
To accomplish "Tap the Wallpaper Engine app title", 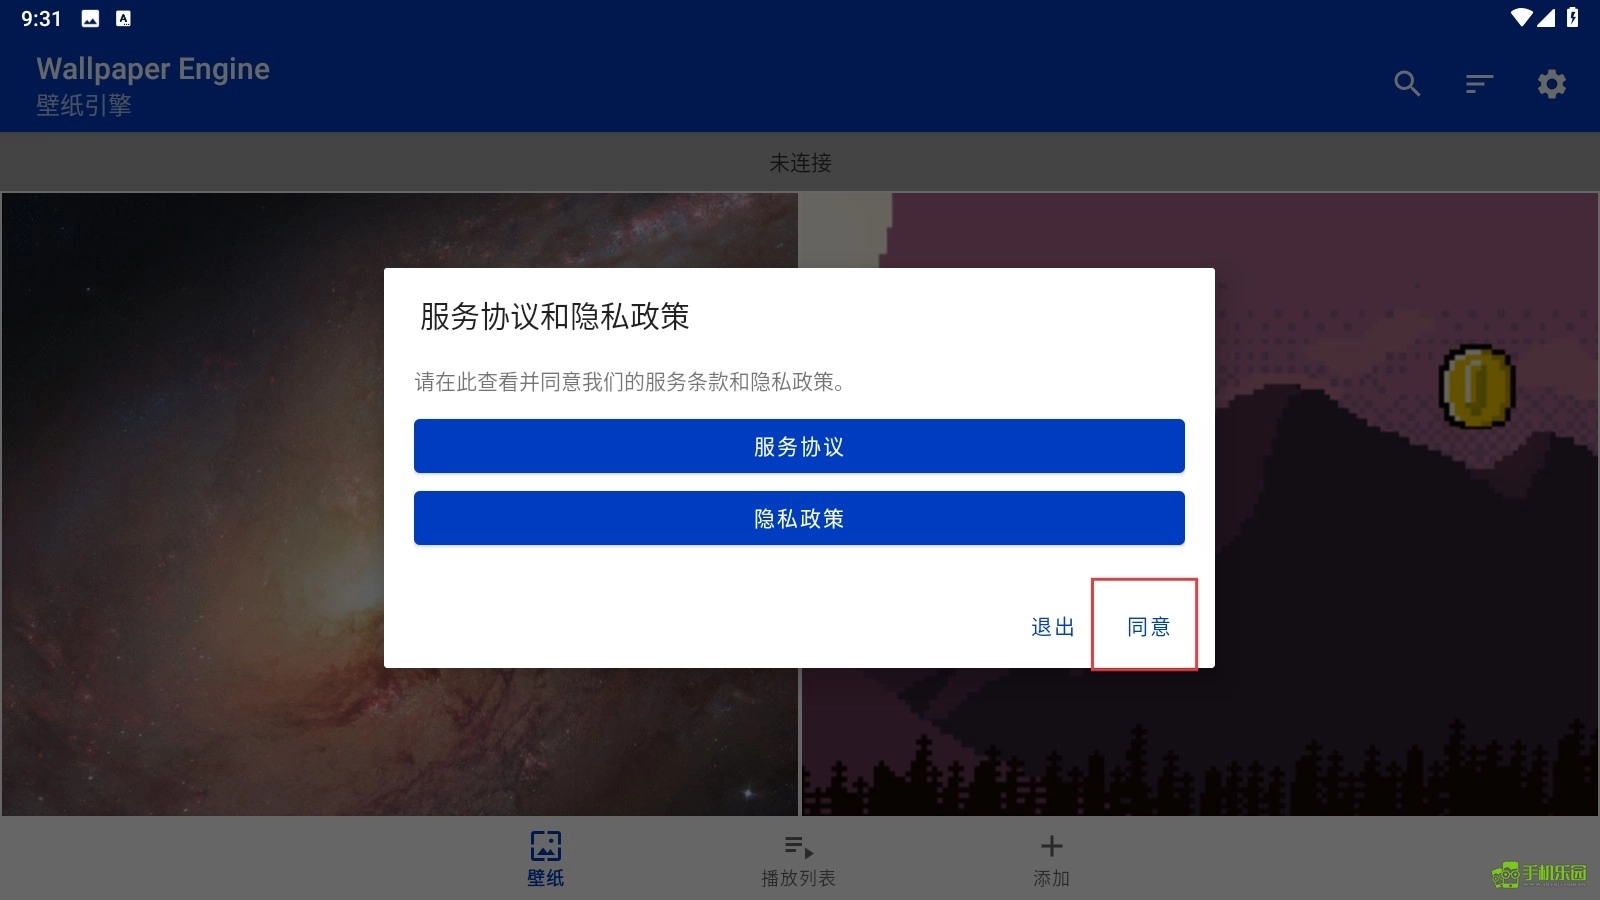I will click(153, 68).
